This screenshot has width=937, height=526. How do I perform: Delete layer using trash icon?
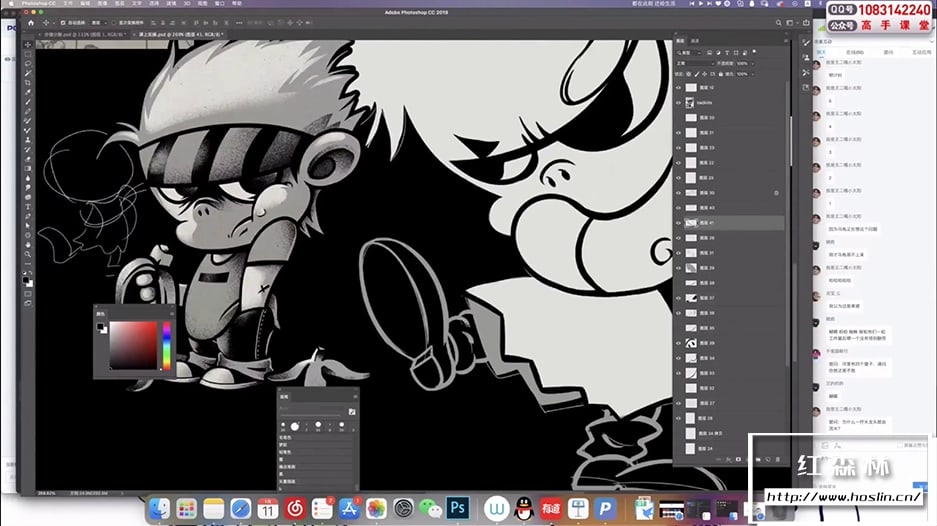[777, 460]
